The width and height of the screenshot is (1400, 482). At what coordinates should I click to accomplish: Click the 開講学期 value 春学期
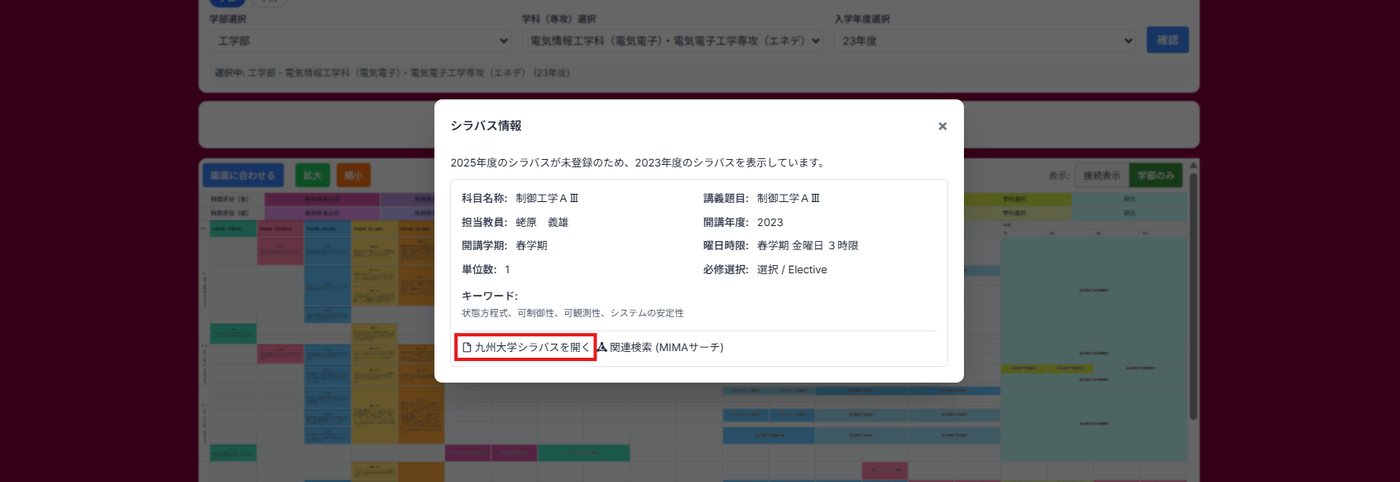532,246
